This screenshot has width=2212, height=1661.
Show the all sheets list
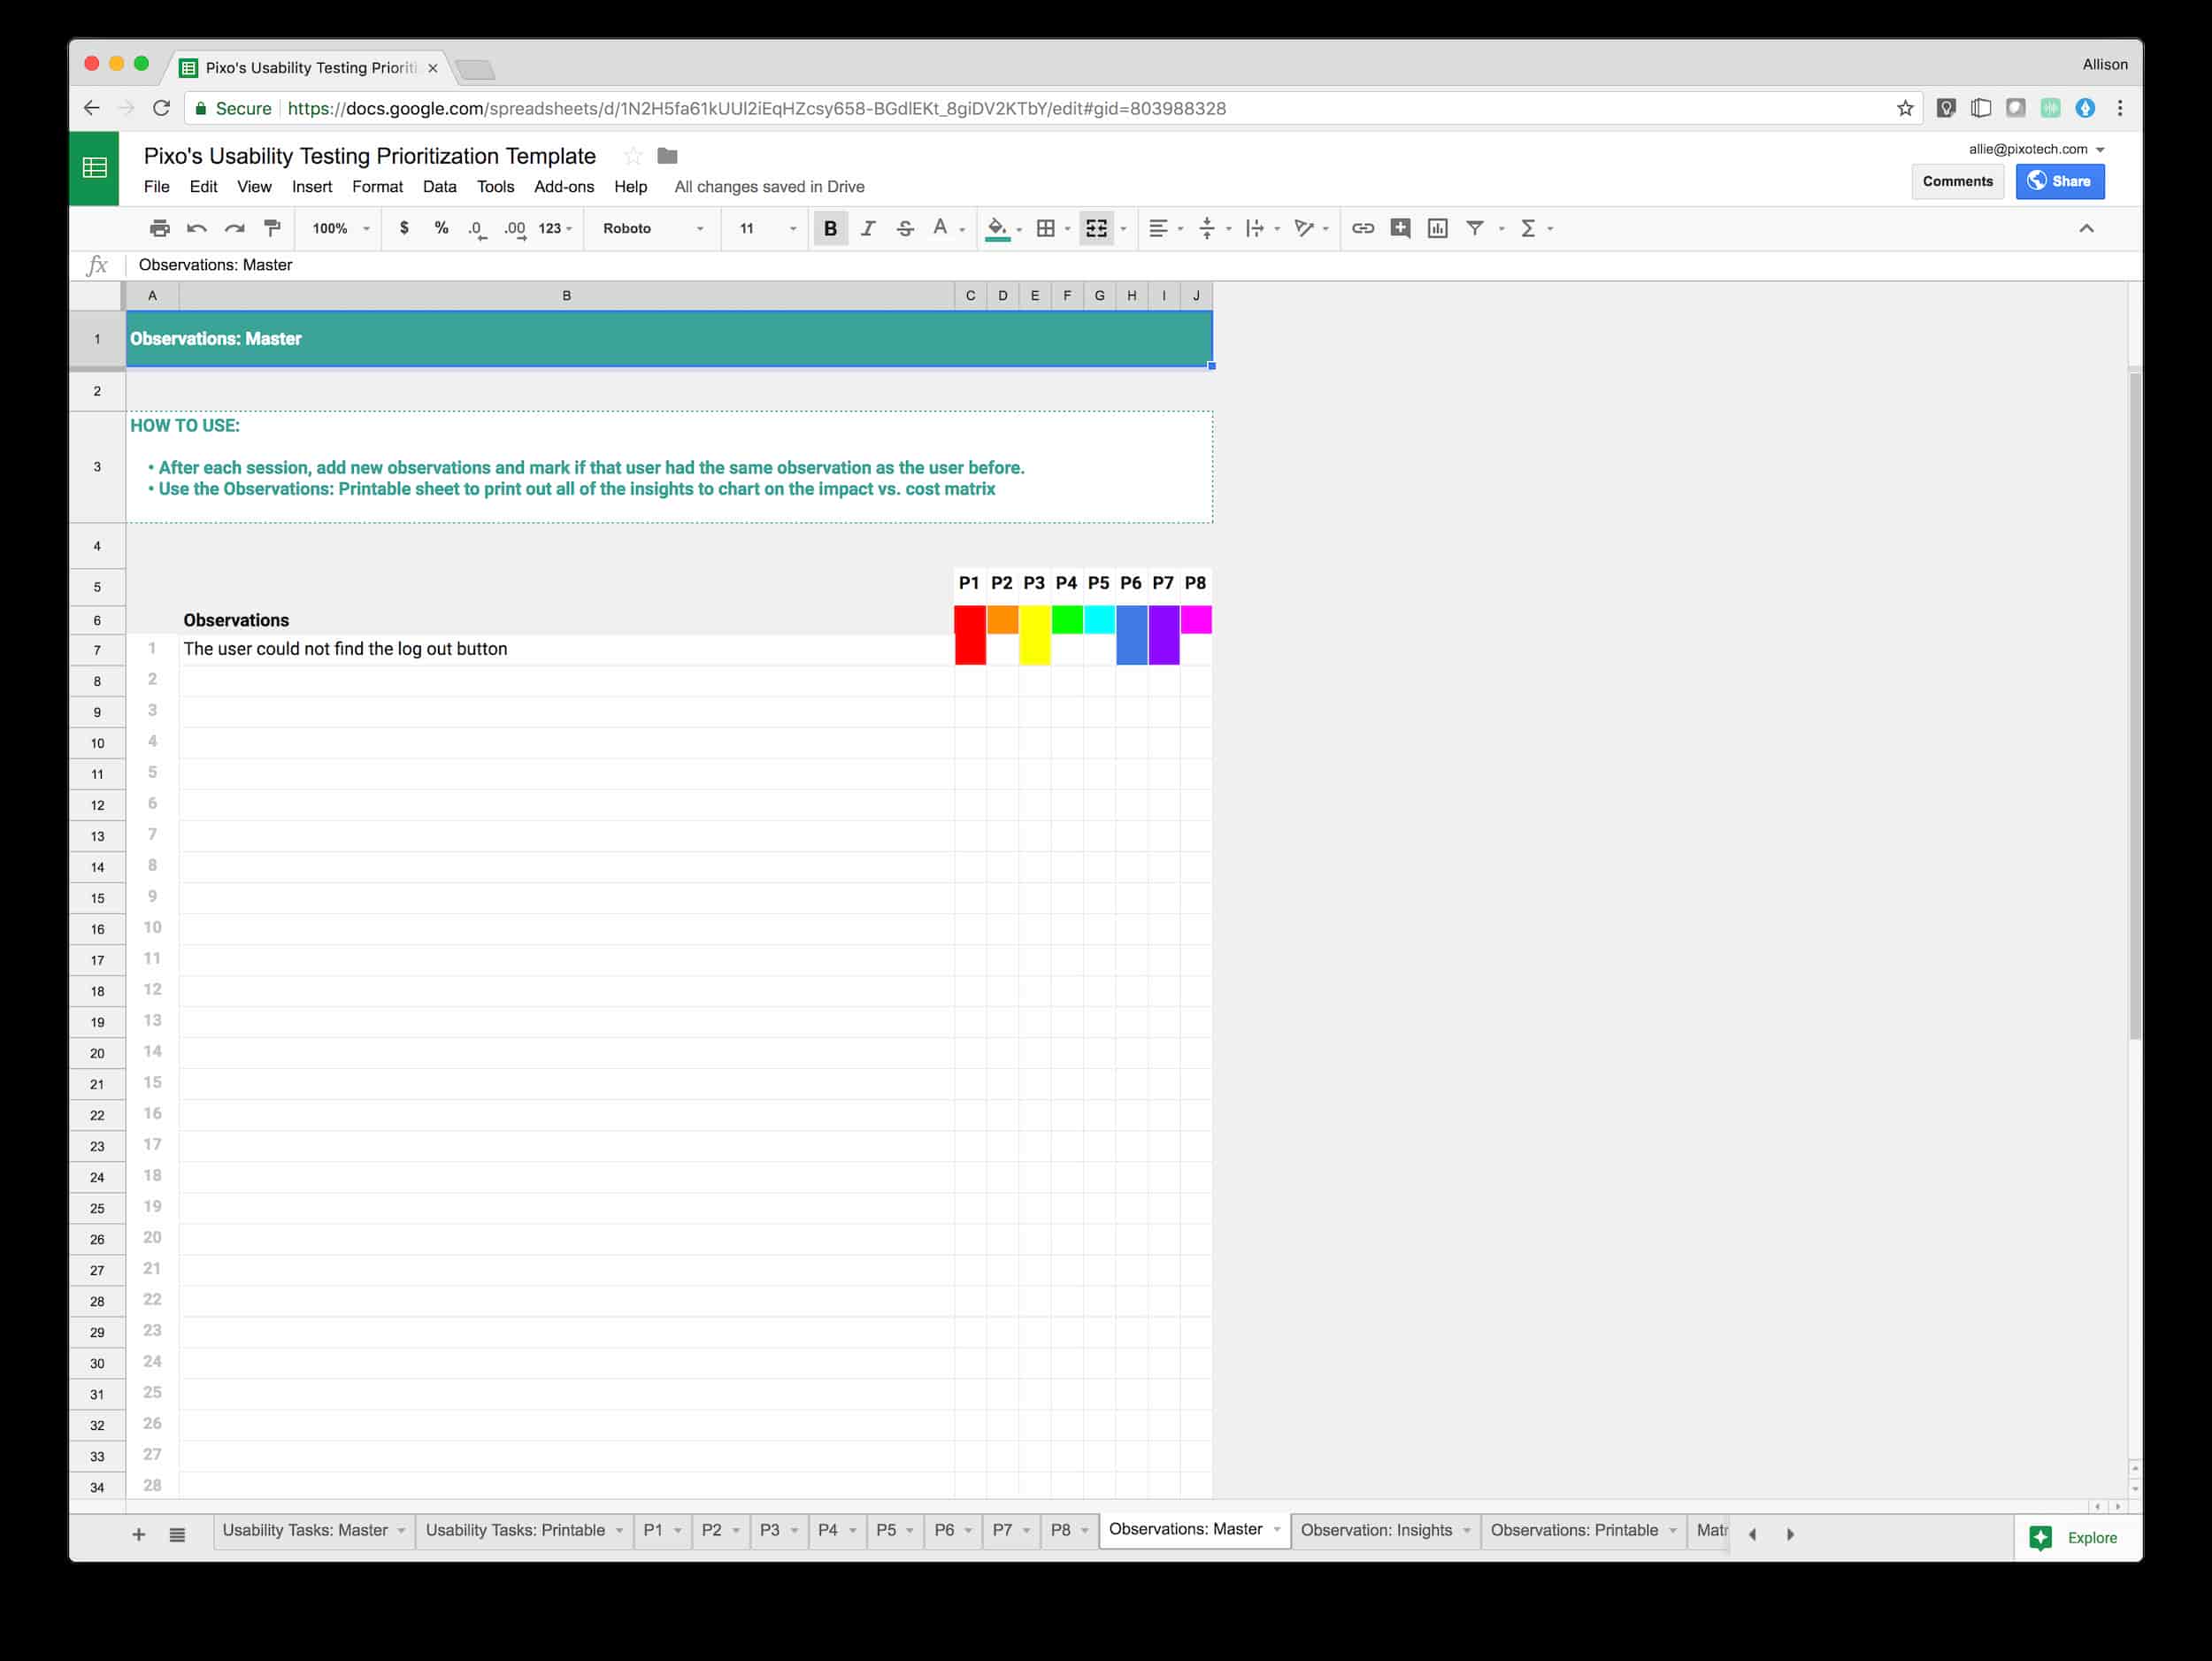tap(177, 1534)
